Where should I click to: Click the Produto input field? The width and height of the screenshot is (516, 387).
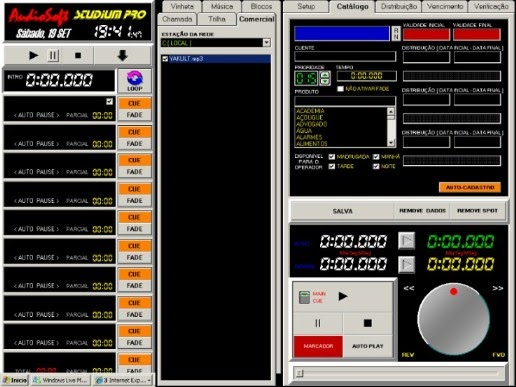[345, 100]
